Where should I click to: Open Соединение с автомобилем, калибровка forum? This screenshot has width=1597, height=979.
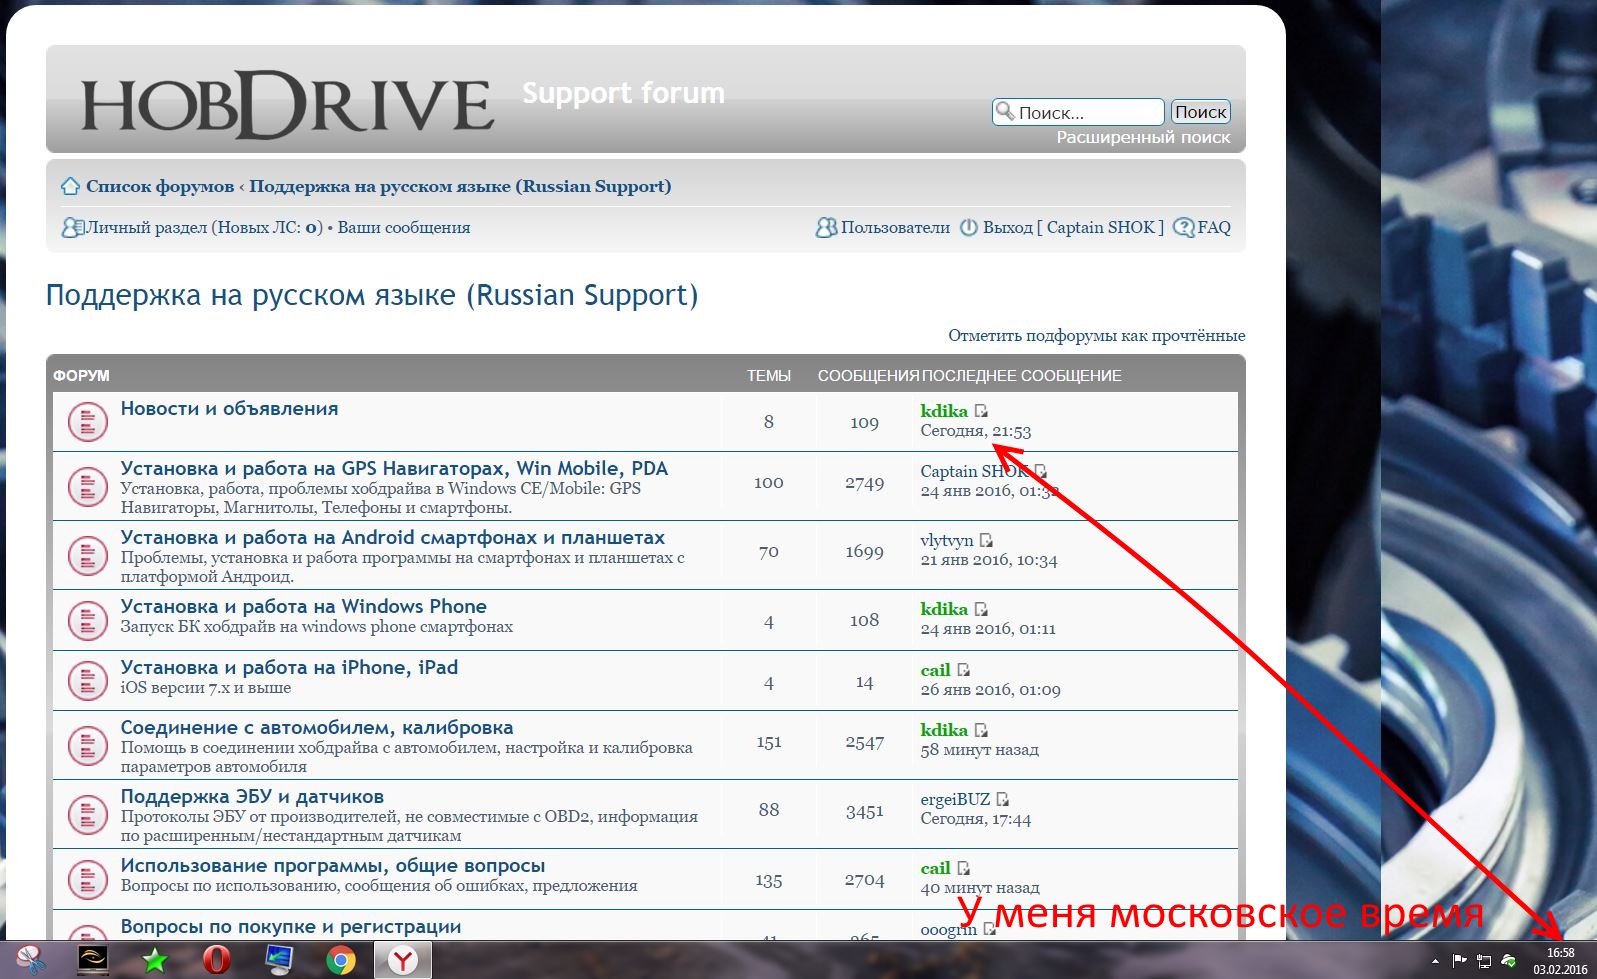pos(316,728)
